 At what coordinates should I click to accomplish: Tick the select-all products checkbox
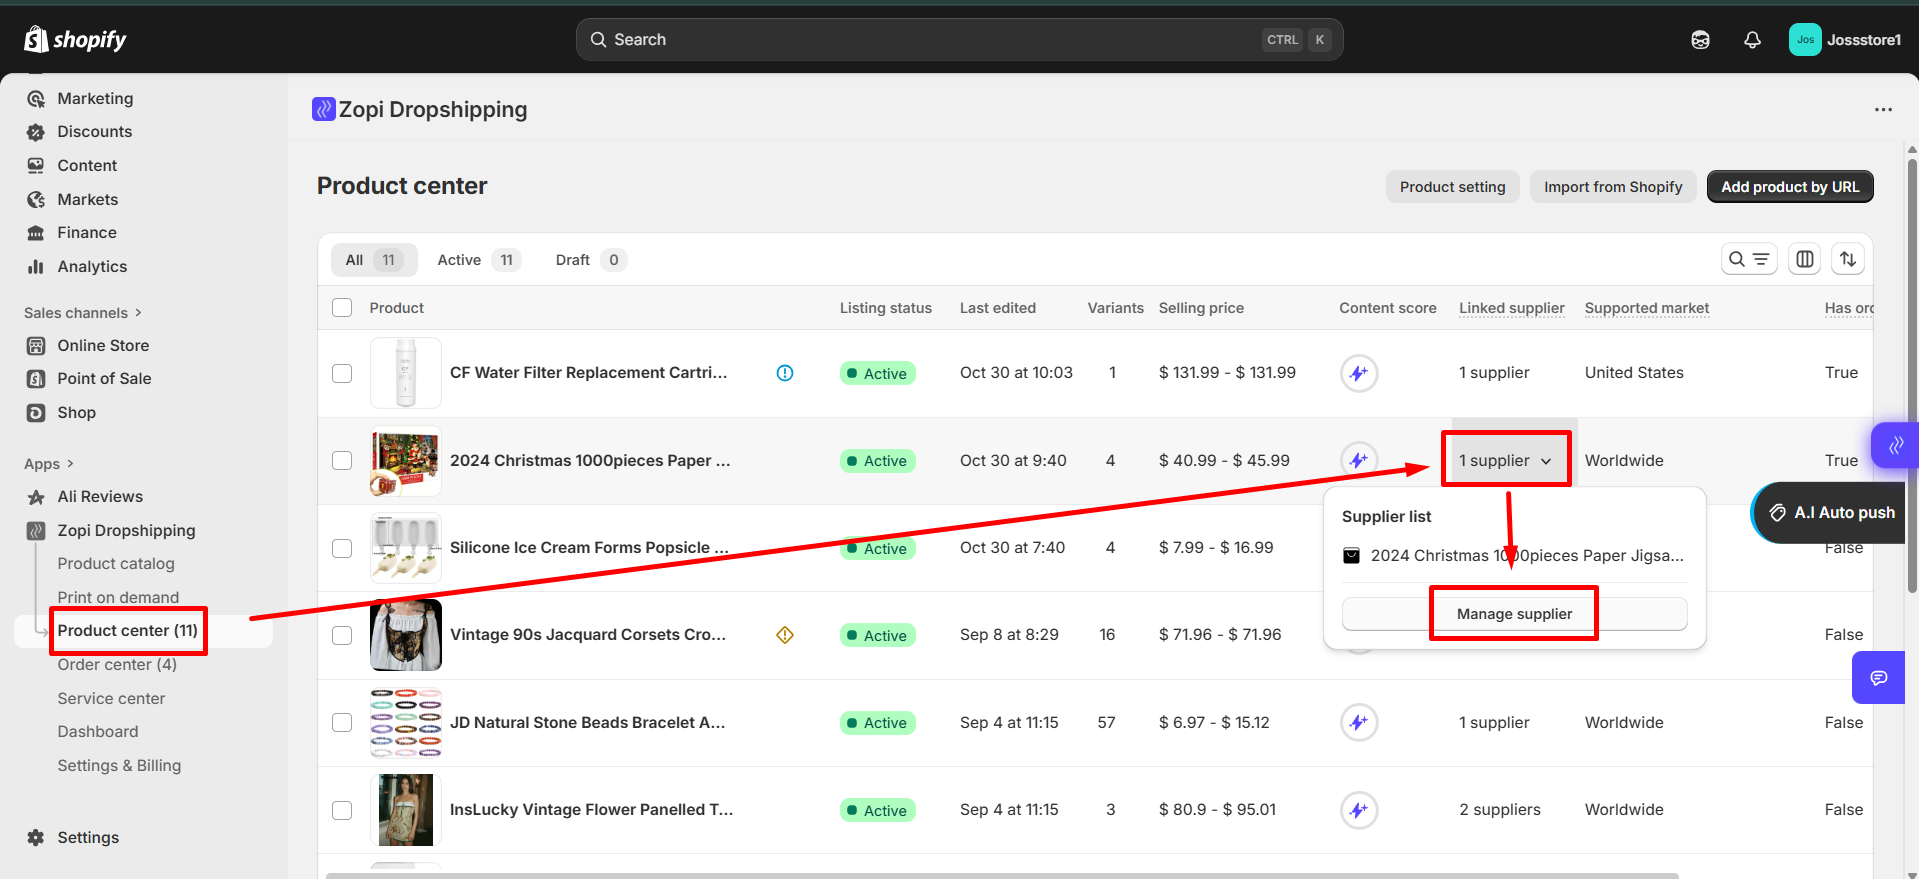pyautogui.click(x=342, y=308)
